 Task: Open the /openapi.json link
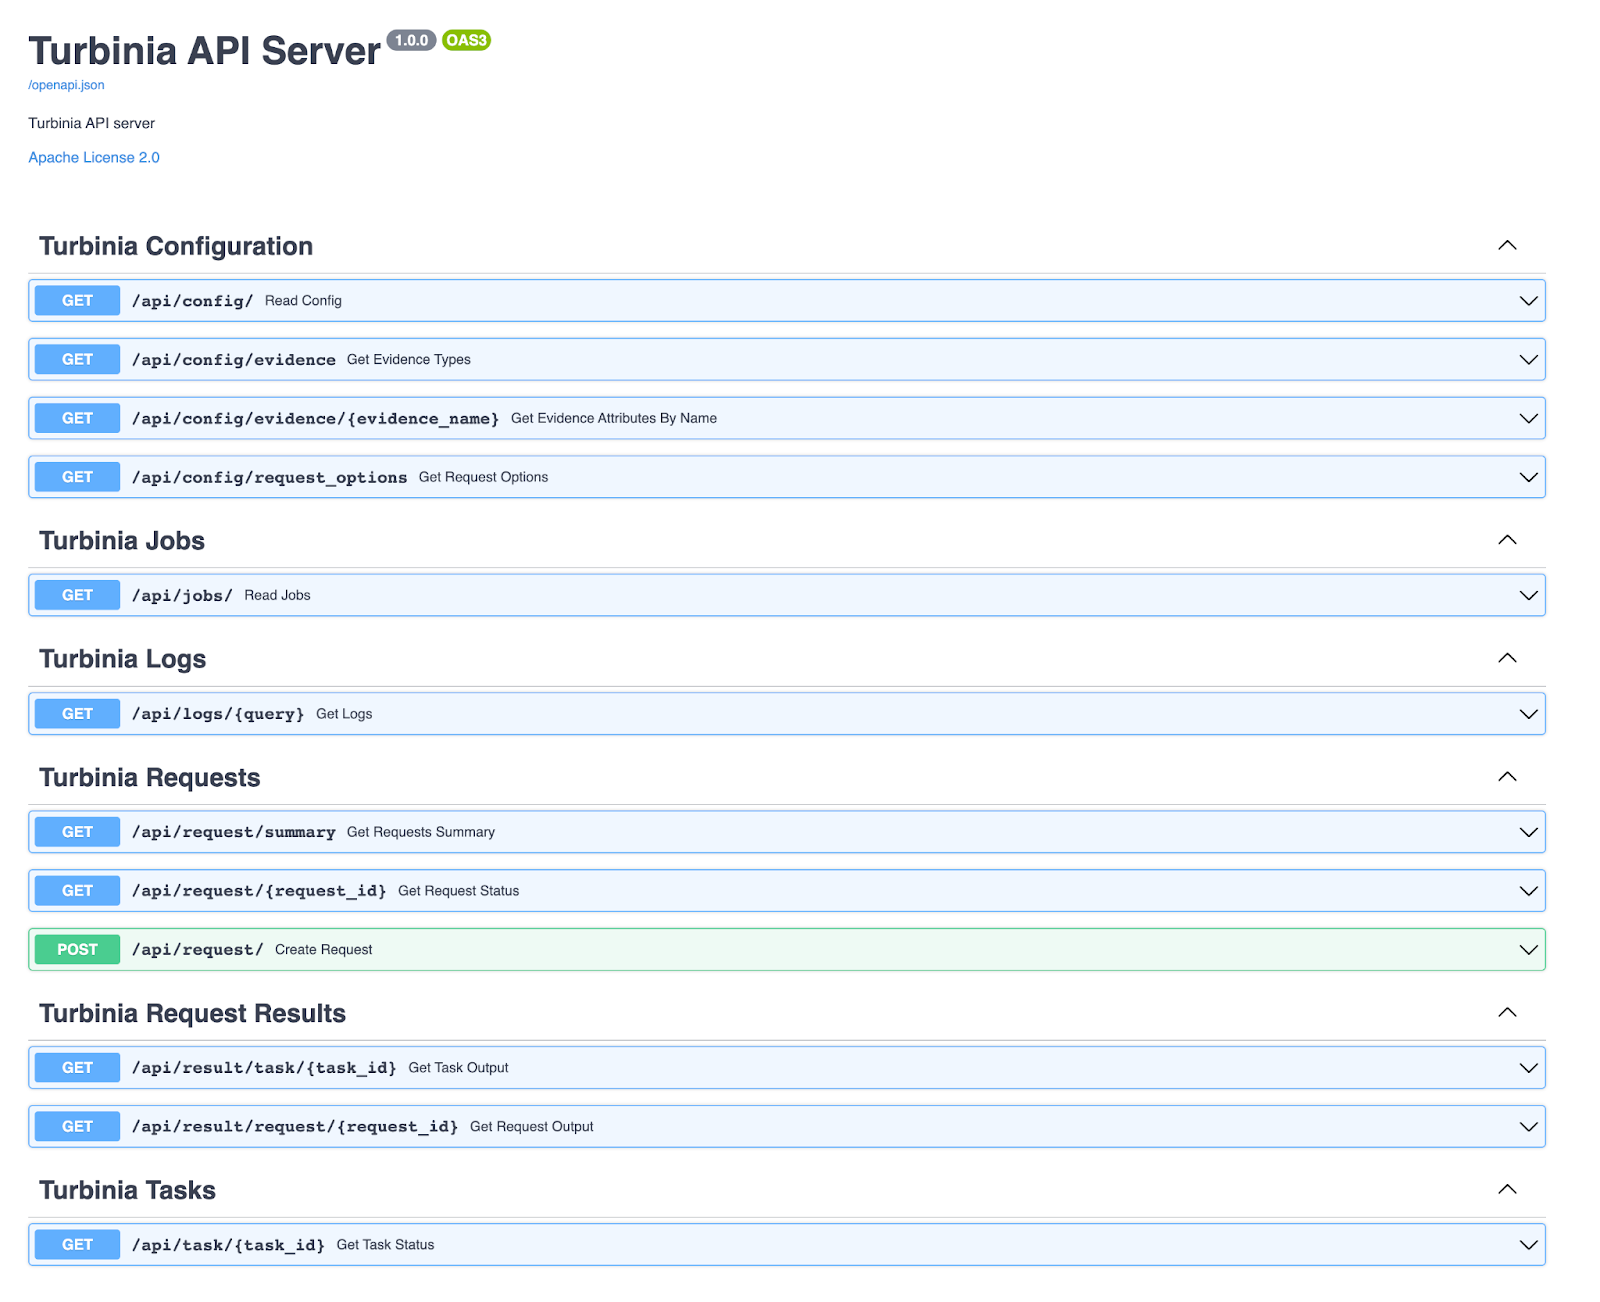tap(66, 85)
